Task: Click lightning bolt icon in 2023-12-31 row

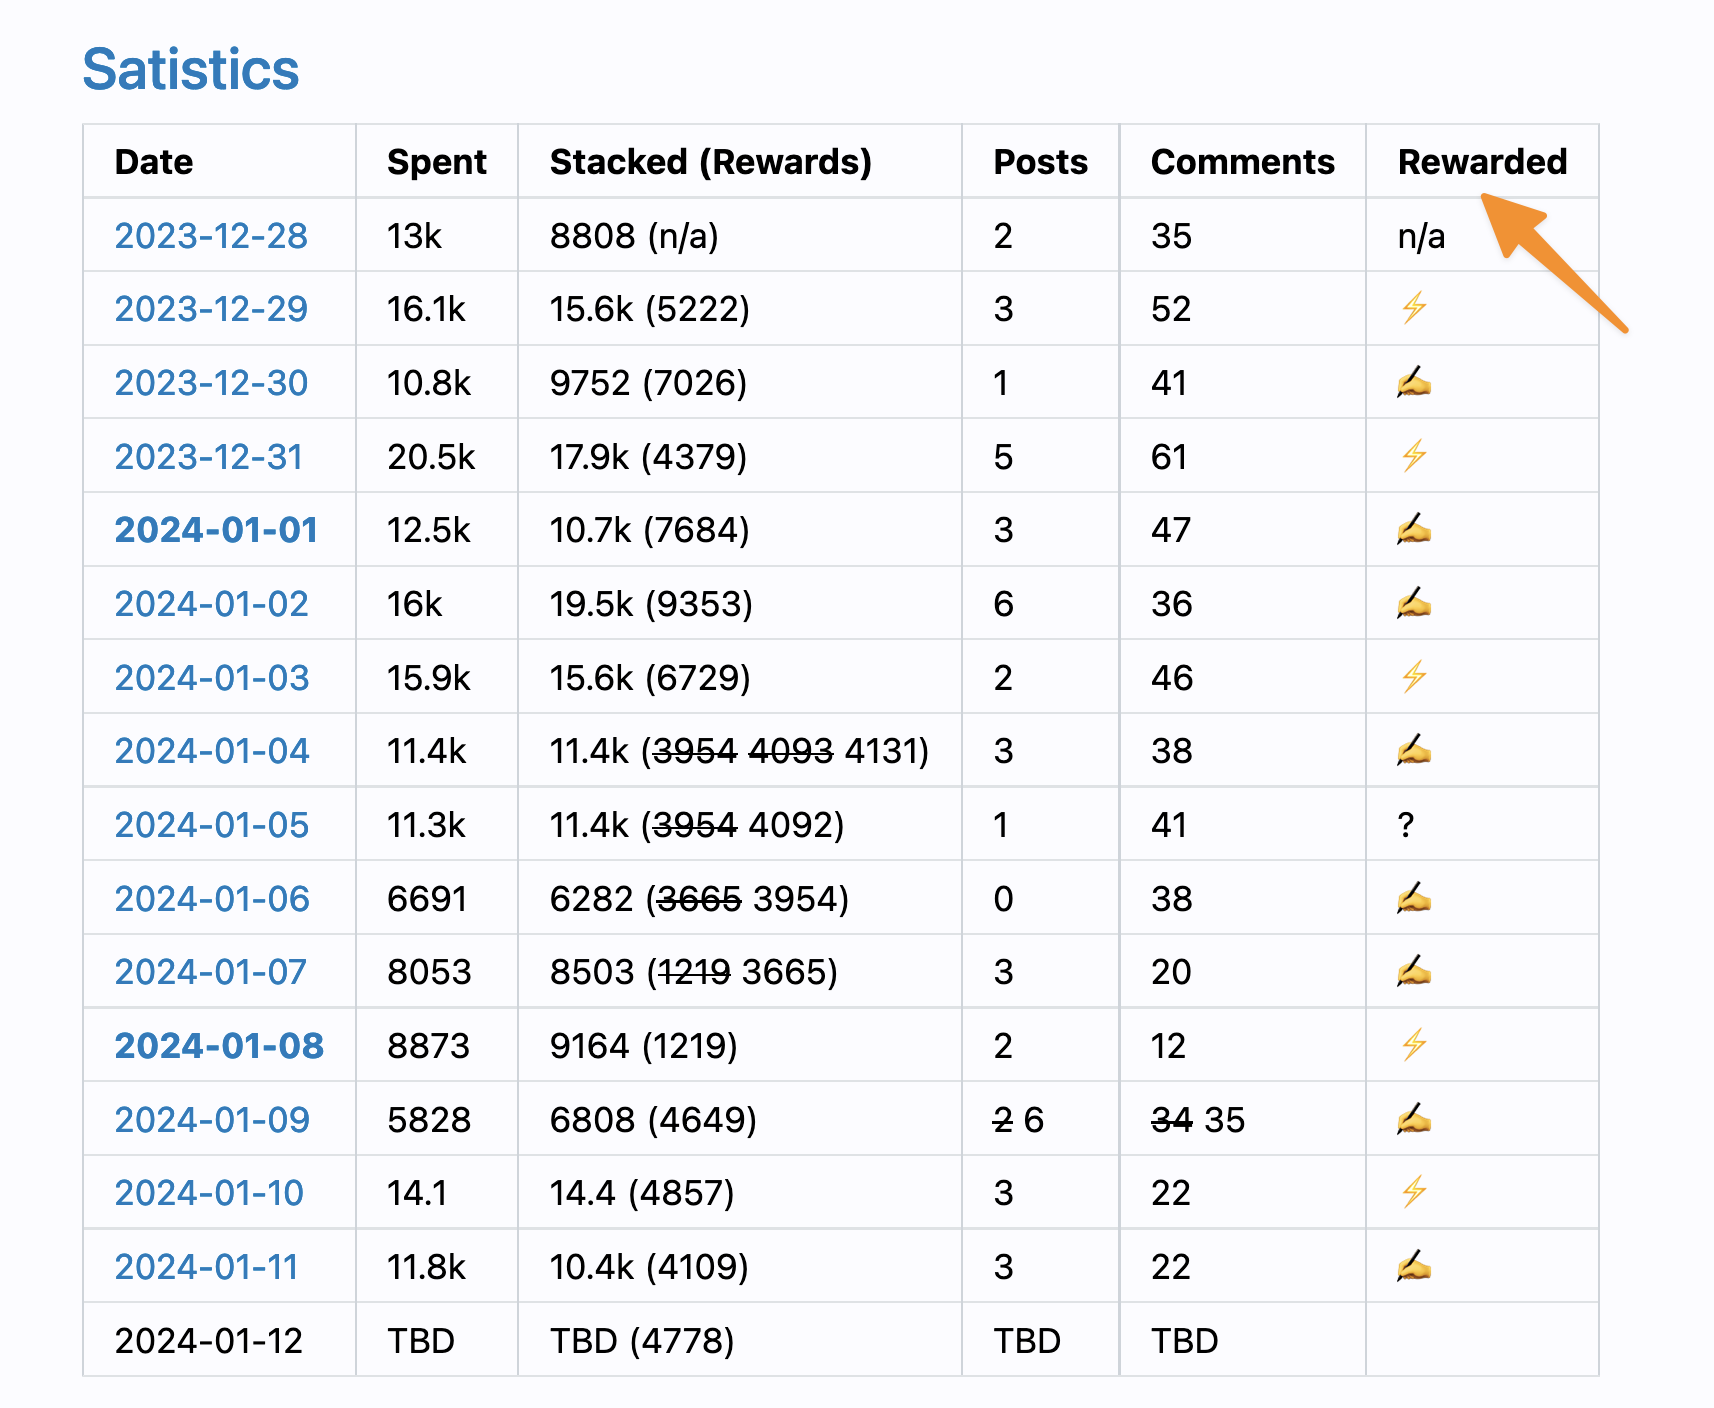Action: [x=1413, y=456]
